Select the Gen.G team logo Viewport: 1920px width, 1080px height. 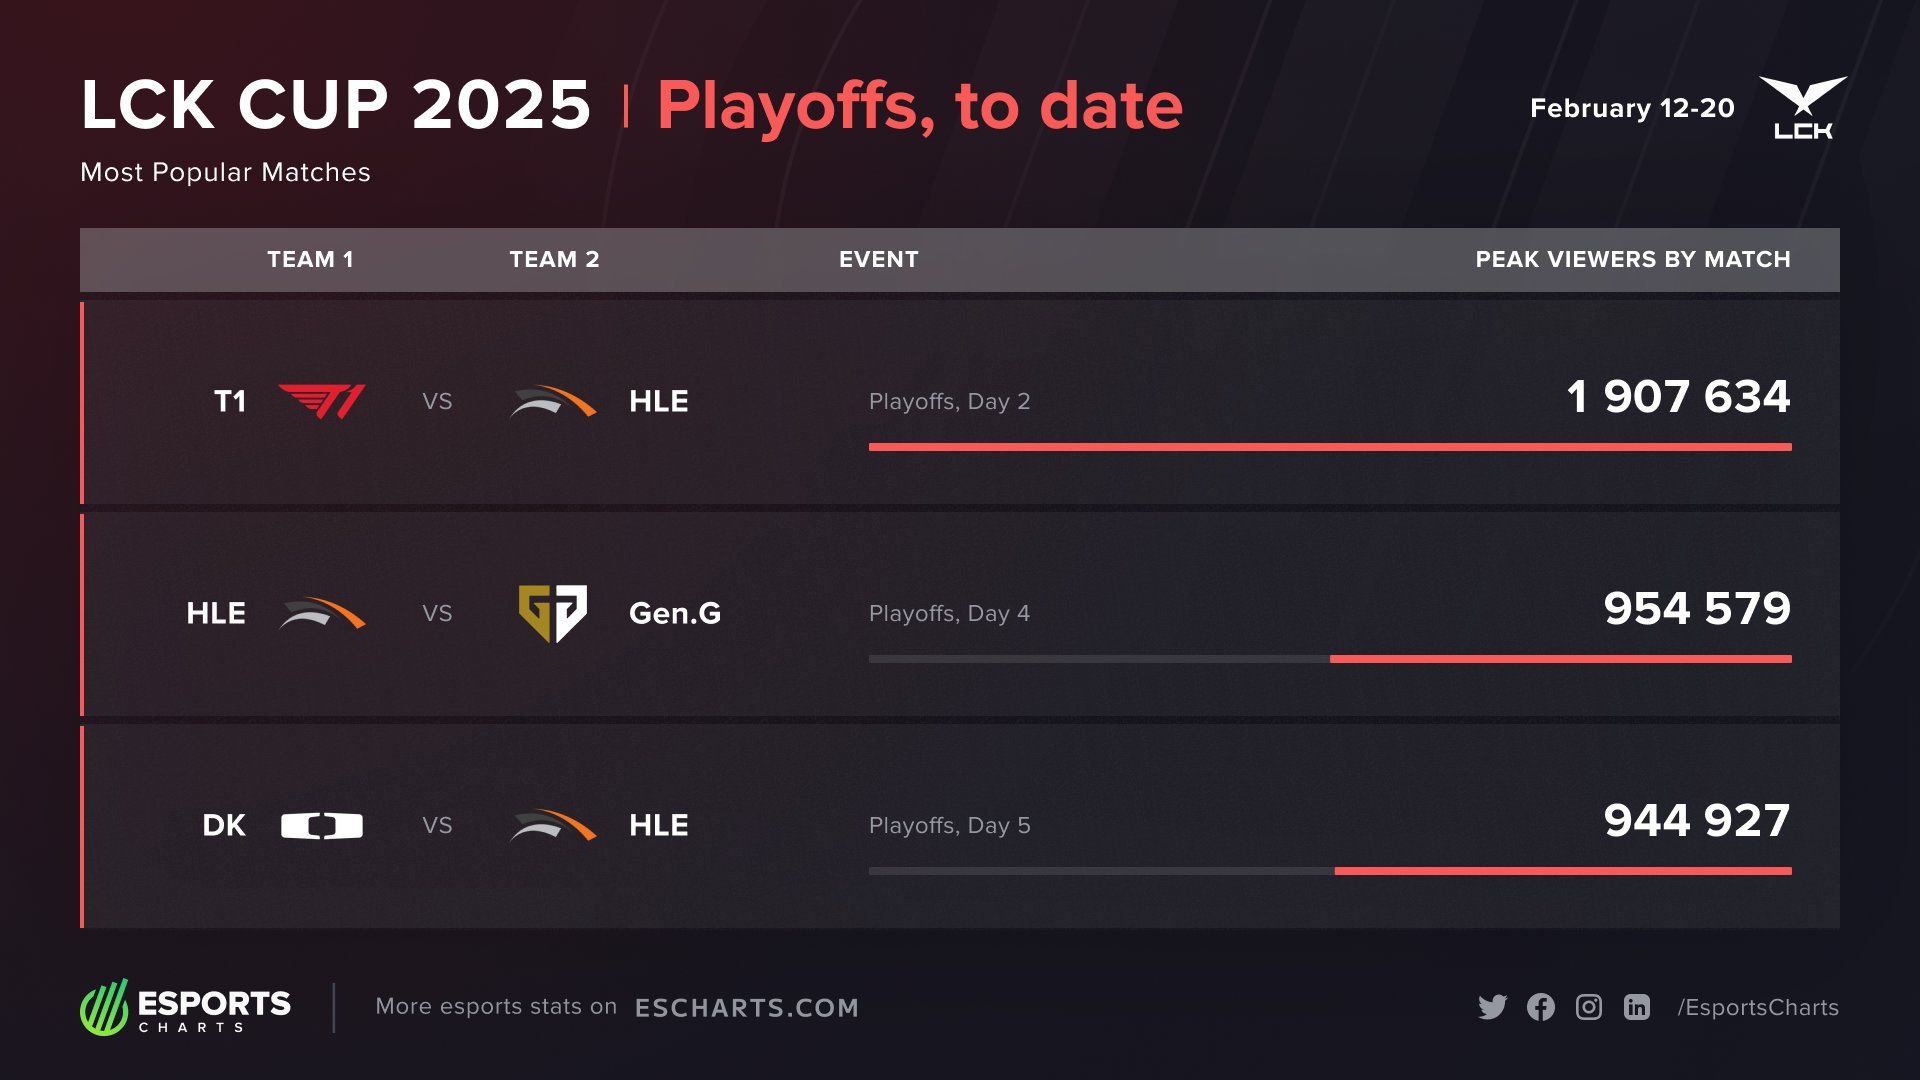tap(552, 613)
